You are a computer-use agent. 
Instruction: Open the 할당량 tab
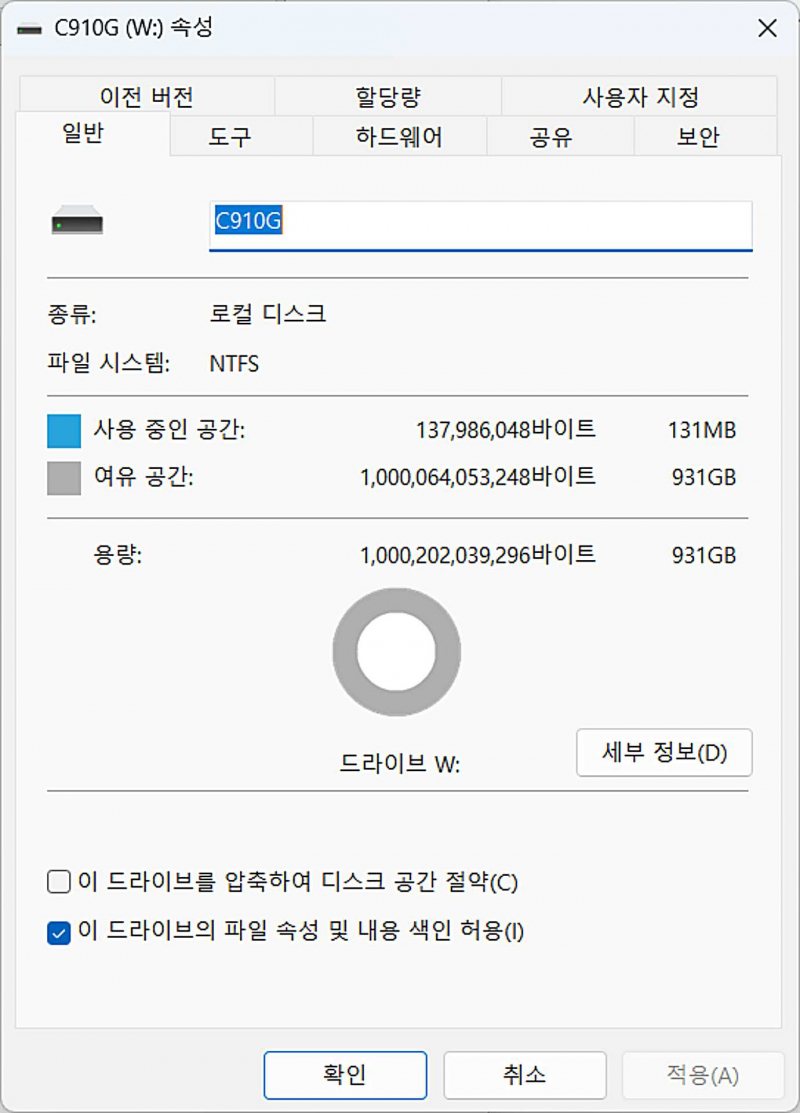tap(388, 97)
